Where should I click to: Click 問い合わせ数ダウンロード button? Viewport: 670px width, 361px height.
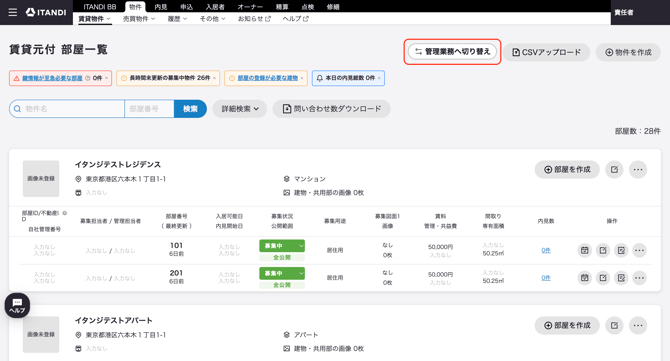click(x=332, y=109)
